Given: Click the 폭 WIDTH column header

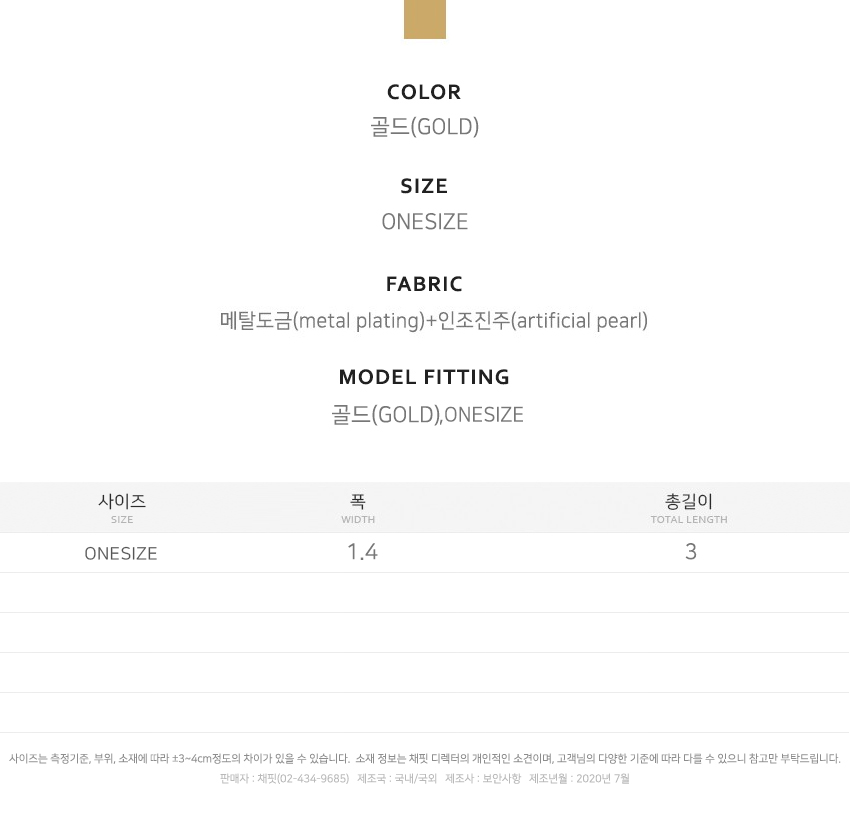Looking at the screenshot, I should pos(358,508).
